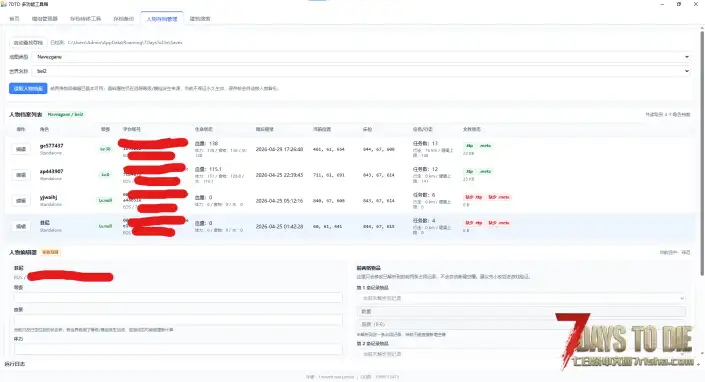The height and width of the screenshot is (382, 705).
Task: Click the green .meta tag for ap443907
Action: 485,171
